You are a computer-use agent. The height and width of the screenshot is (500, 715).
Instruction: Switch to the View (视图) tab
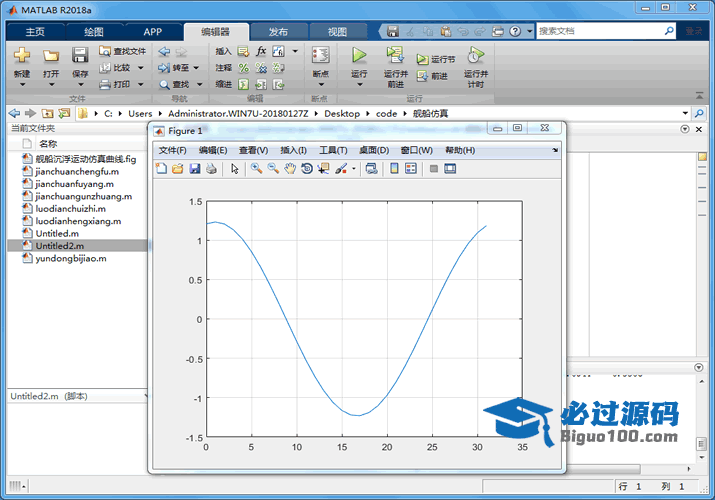(x=337, y=31)
